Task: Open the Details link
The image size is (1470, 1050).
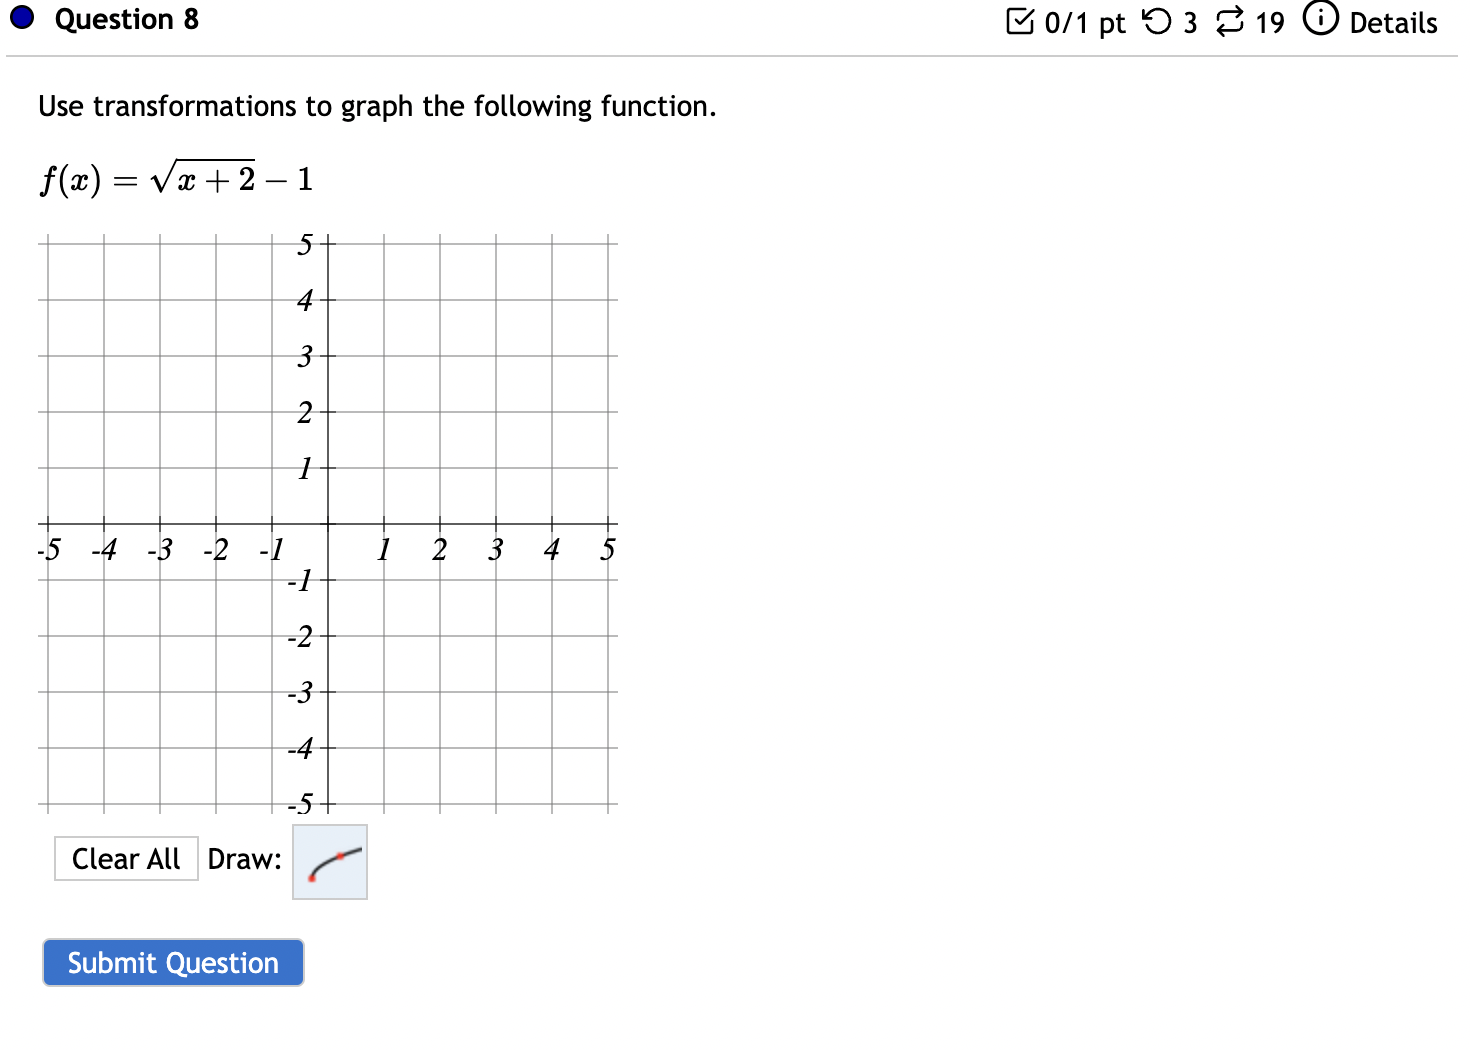Action: (1394, 22)
